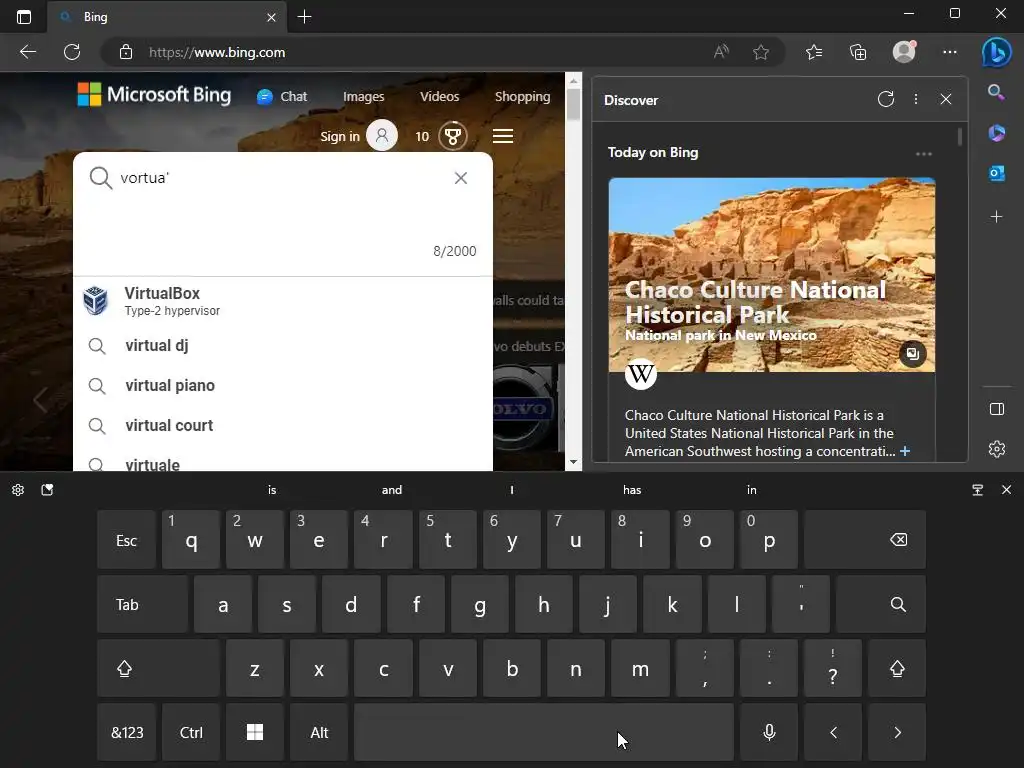Open keyboard clipboard emoji panel icon
Viewport: 1024px width, 768px height.
click(x=47, y=490)
